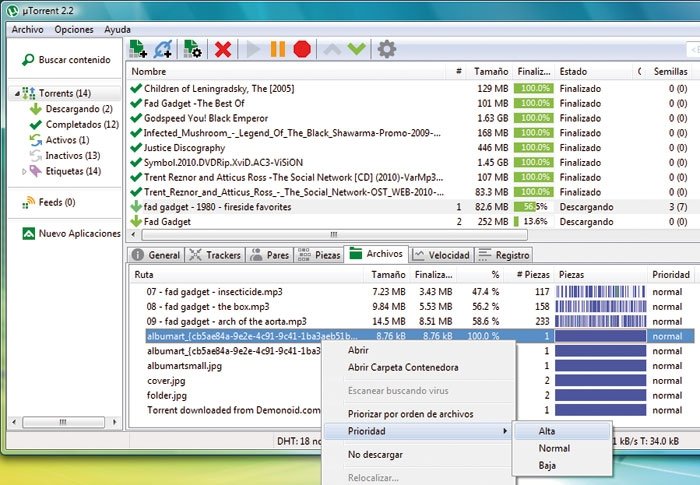Click the torrent list horizontal scrollbar thumb
700x485 pixels.
(x=334, y=234)
